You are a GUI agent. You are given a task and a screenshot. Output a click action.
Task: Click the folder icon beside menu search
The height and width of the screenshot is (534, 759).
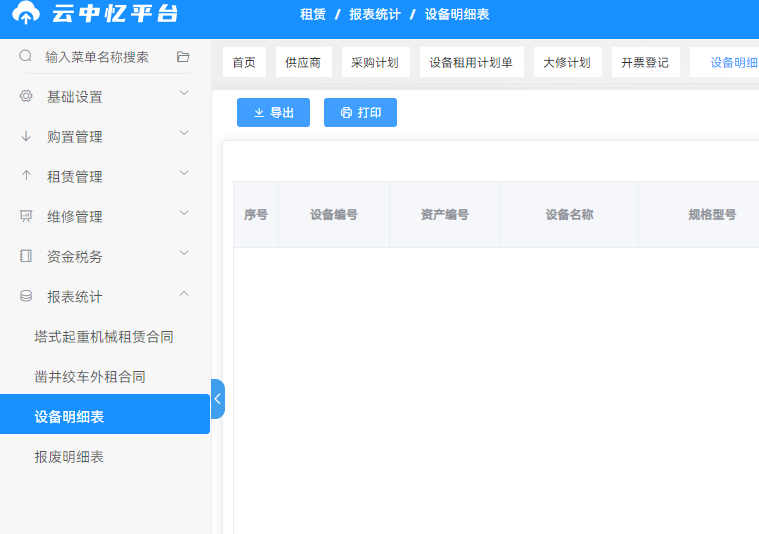click(183, 57)
